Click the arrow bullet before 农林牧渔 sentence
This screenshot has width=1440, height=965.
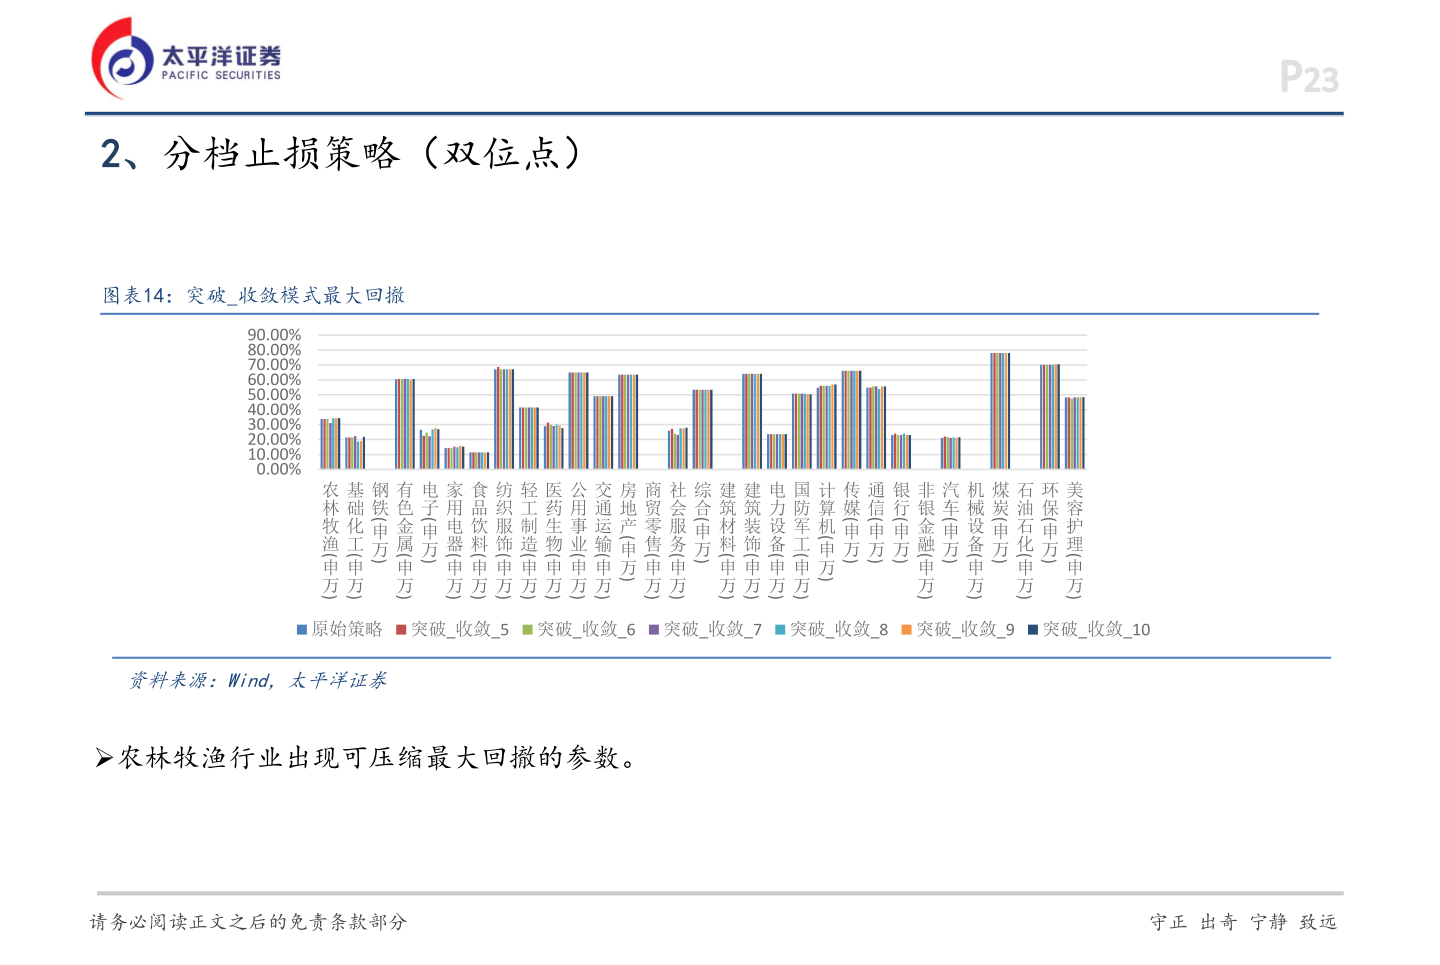(x=104, y=759)
